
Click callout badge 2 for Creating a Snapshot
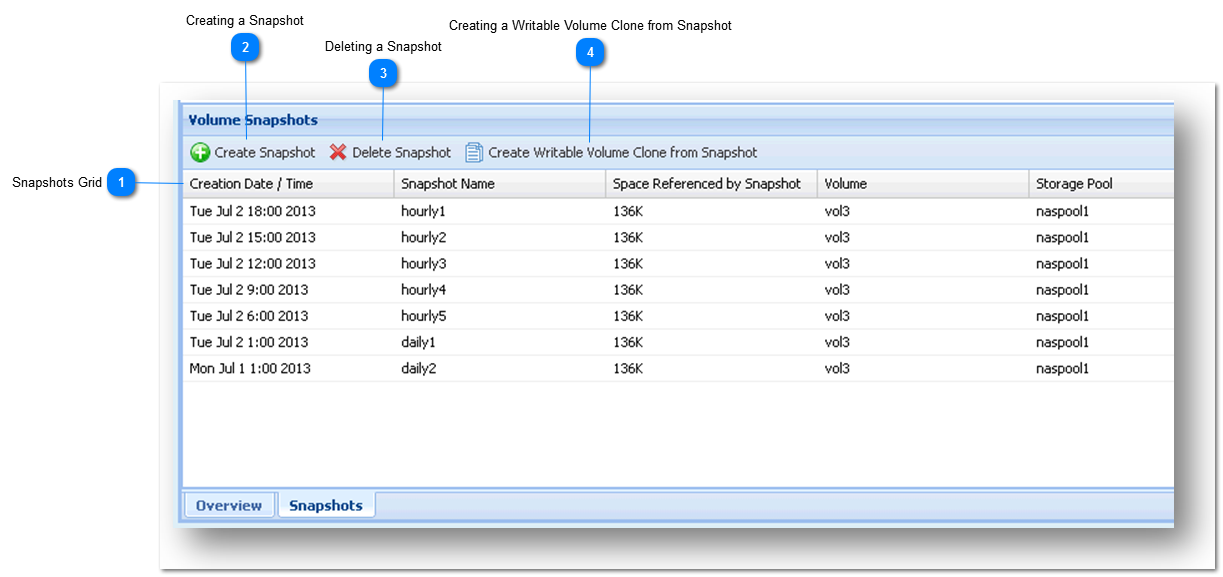click(246, 46)
